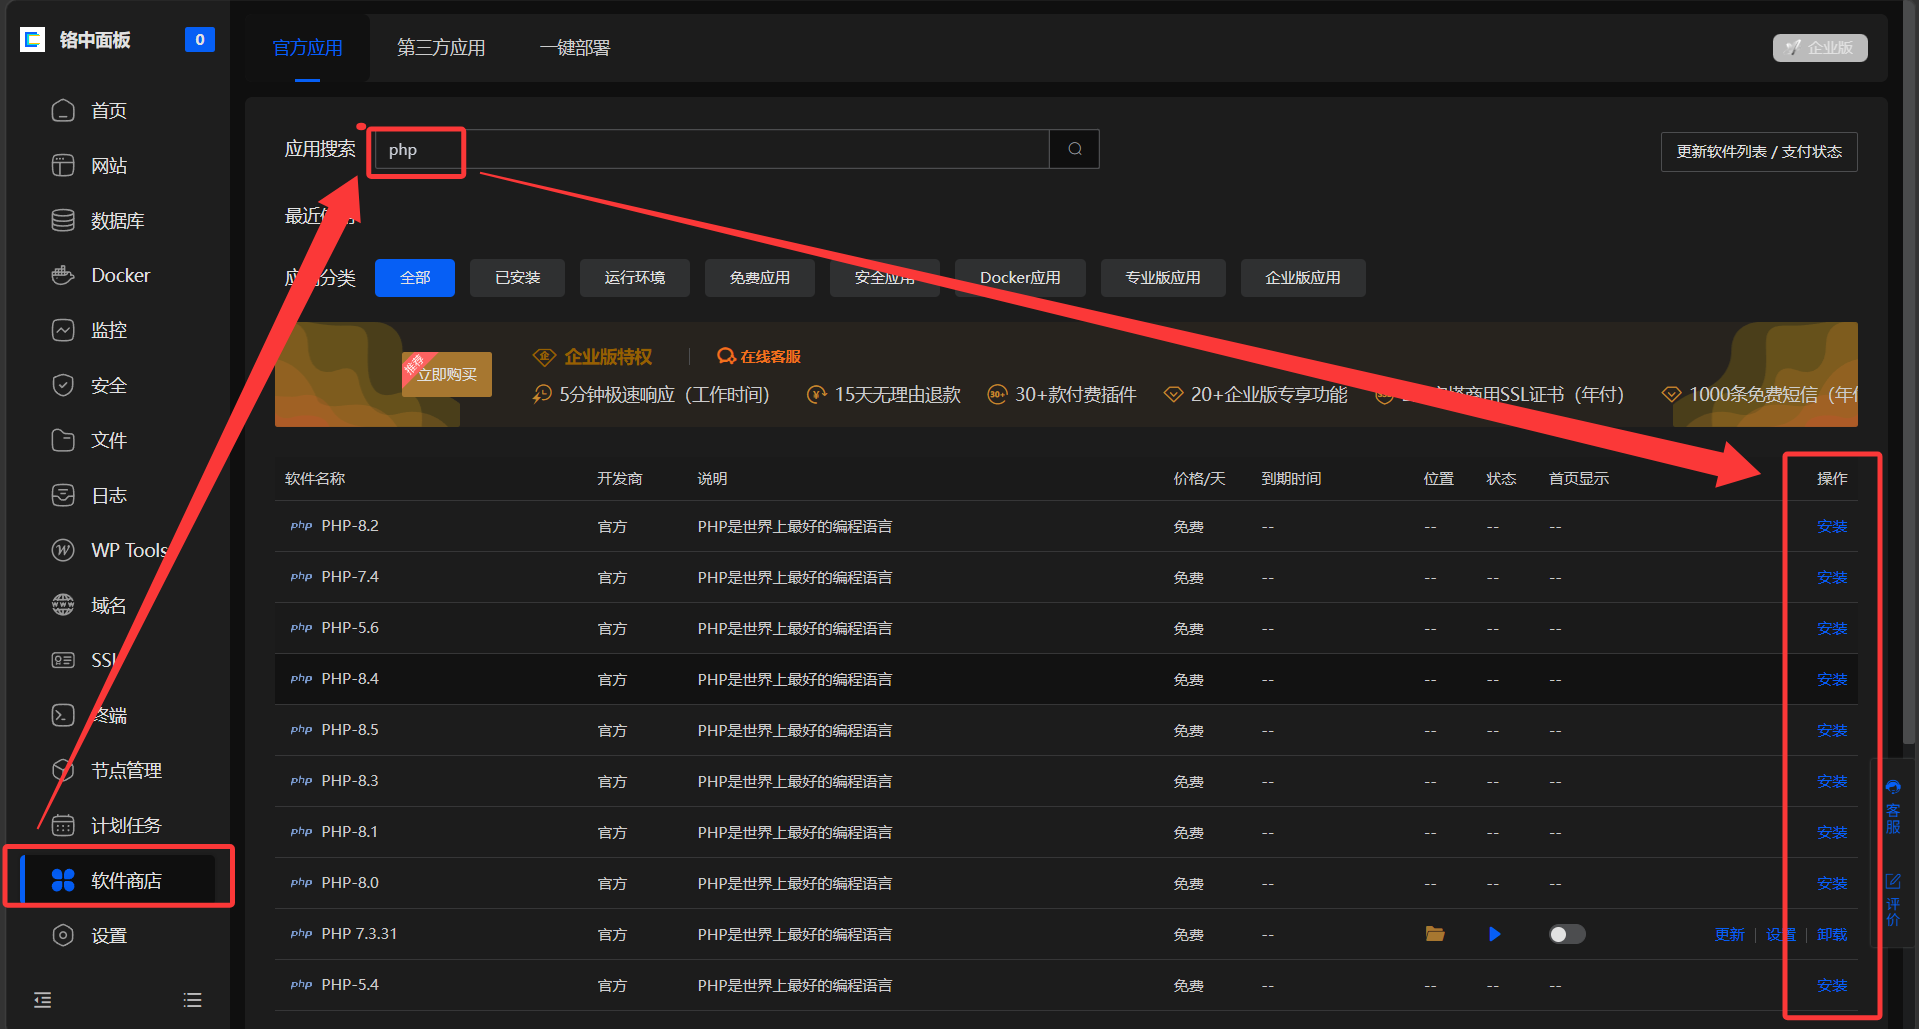Screen dimensions: 1919x1029
Task: Install PHP-8.3 via its 安装 link
Action: pyautogui.click(x=1832, y=782)
